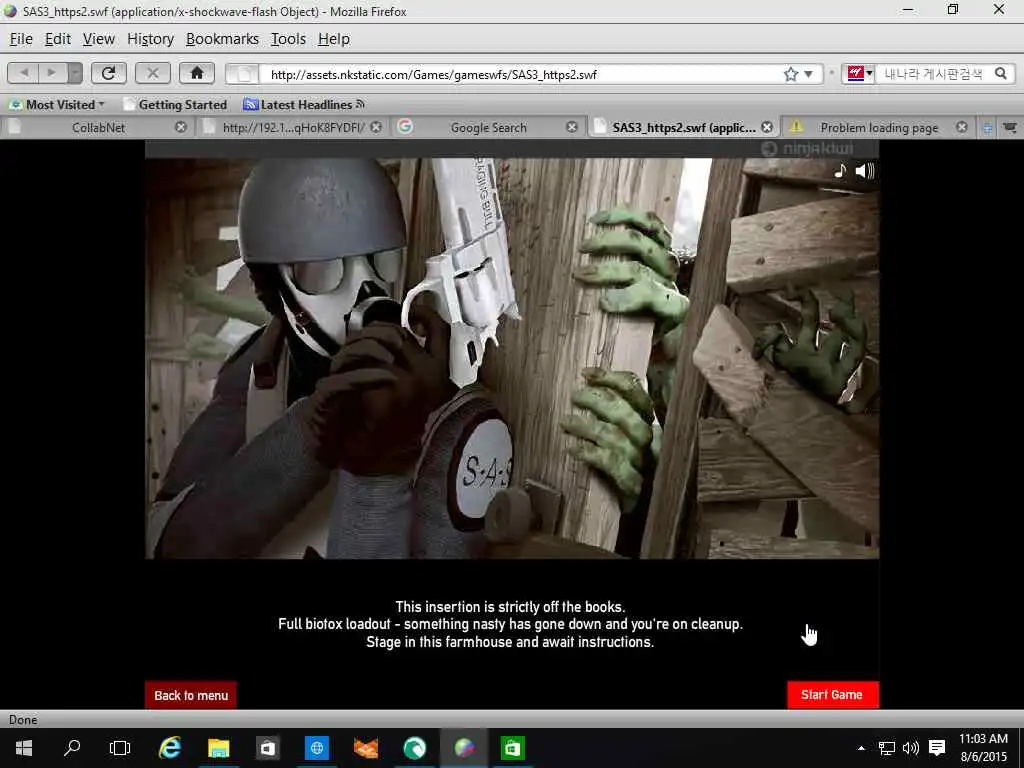Select the active Firefox taskbar icon

pos(464,748)
